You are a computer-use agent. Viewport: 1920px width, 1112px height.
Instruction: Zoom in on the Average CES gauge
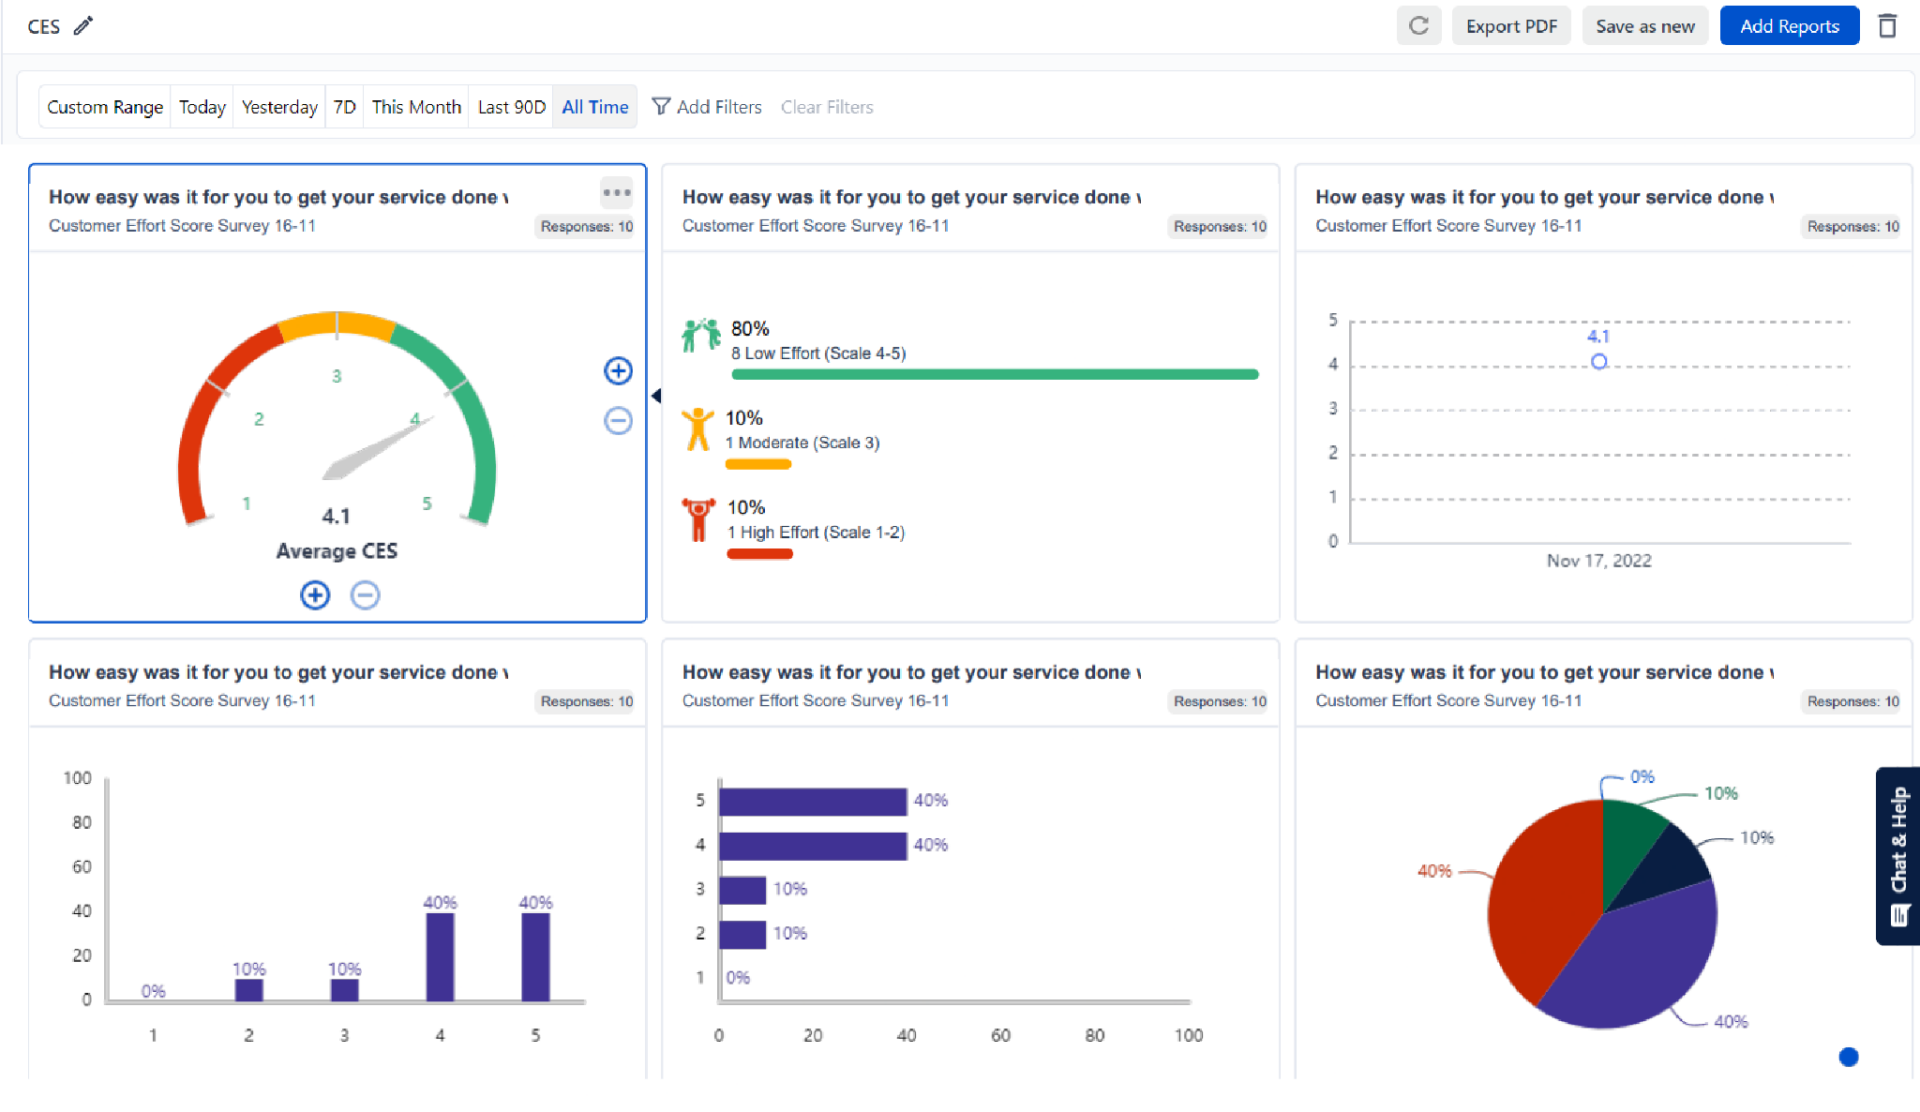(x=314, y=594)
